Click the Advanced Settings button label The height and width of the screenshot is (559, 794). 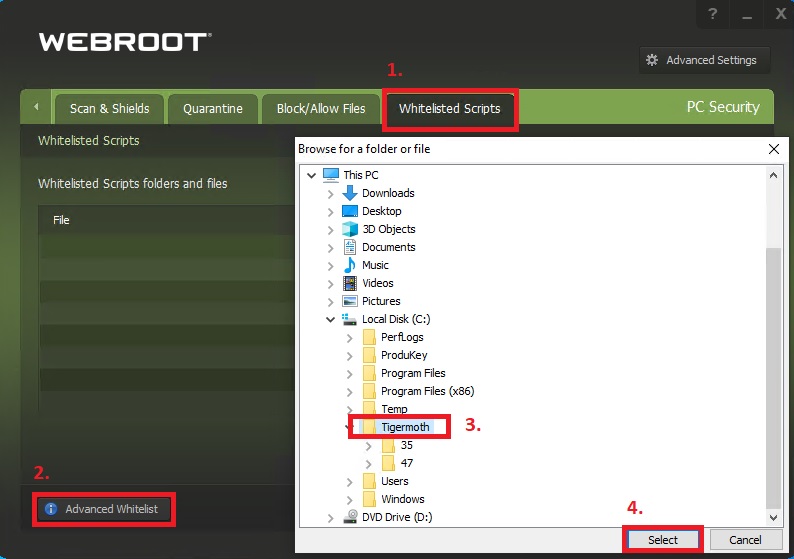pos(711,60)
